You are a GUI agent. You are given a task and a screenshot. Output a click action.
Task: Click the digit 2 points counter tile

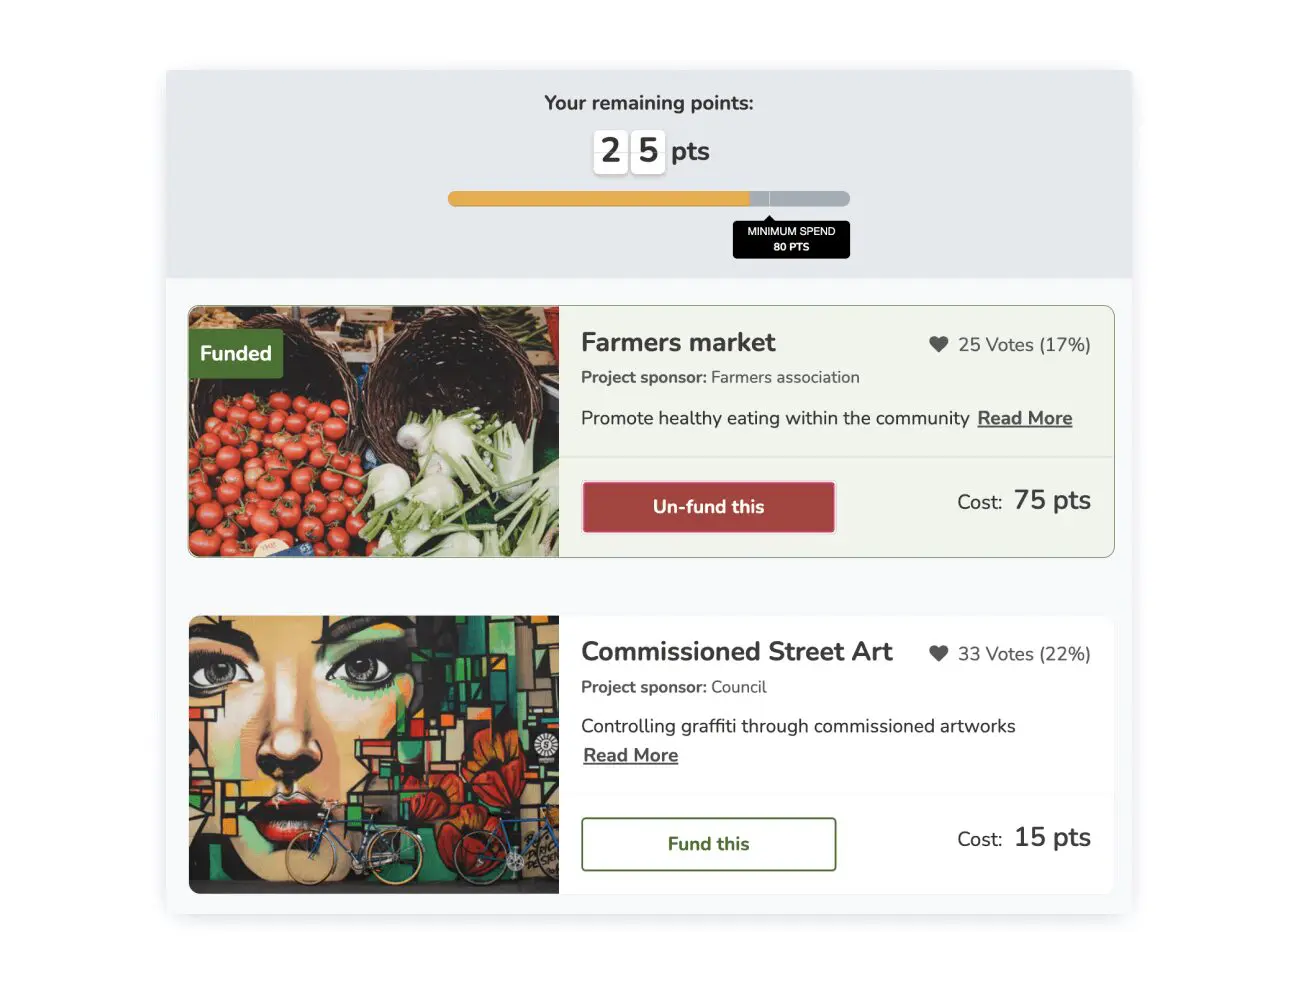611,152
